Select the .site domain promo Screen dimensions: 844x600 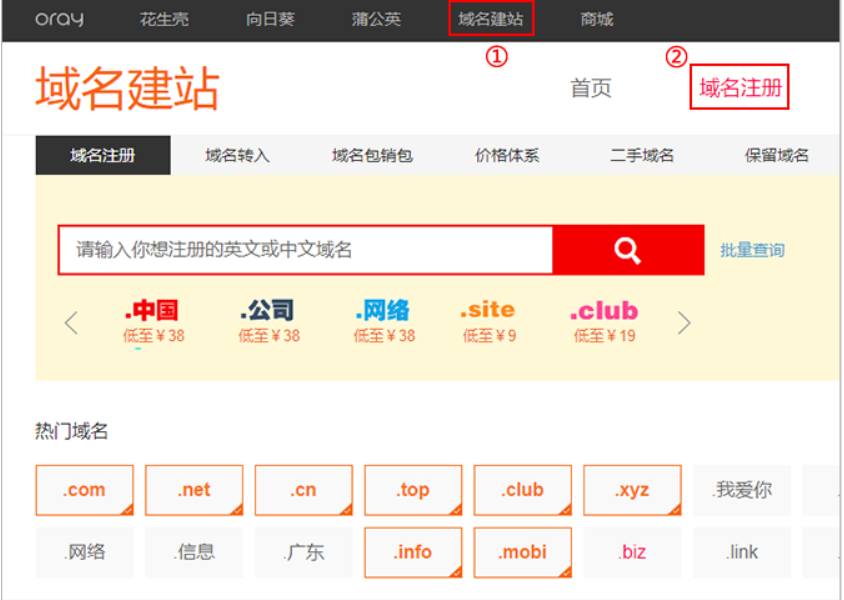[x=488, y=321]
